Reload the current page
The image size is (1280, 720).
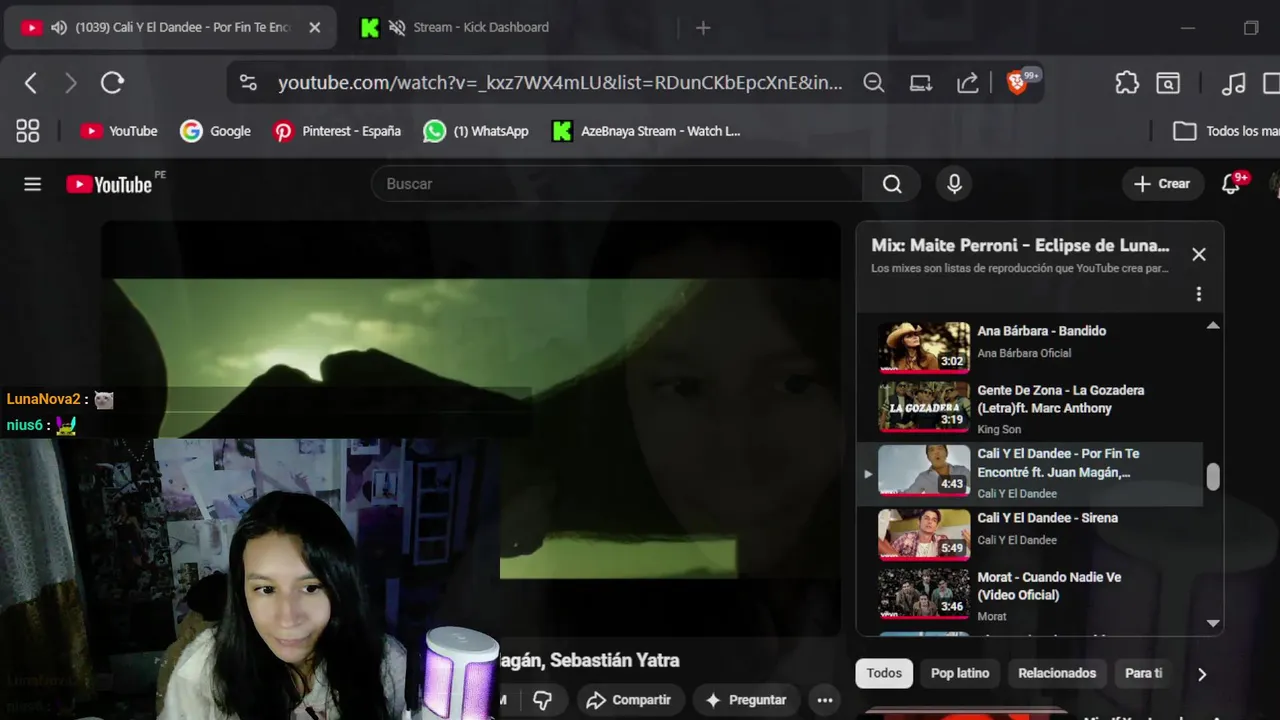[112, 83]
